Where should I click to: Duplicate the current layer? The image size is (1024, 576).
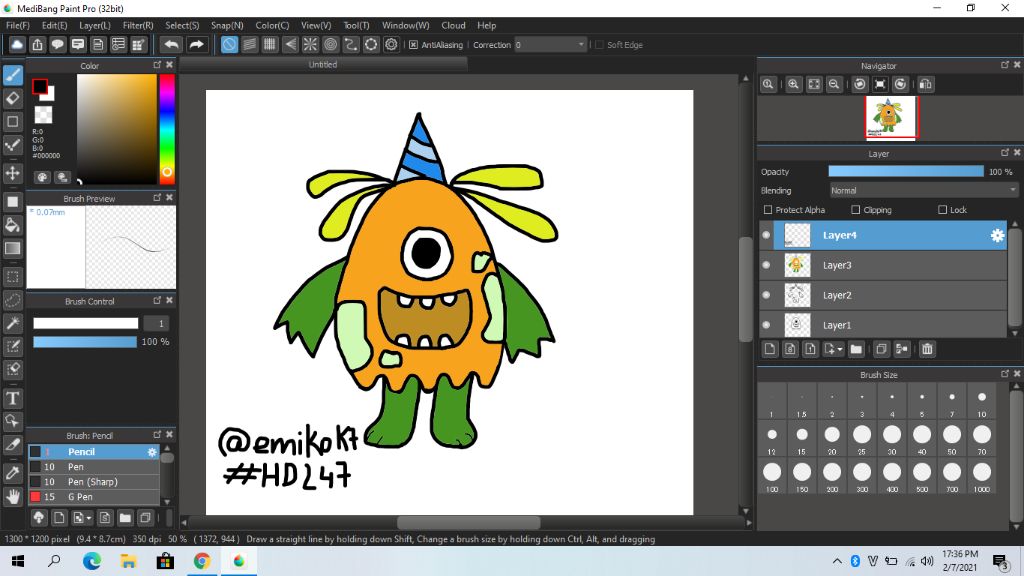coord(881,349)
